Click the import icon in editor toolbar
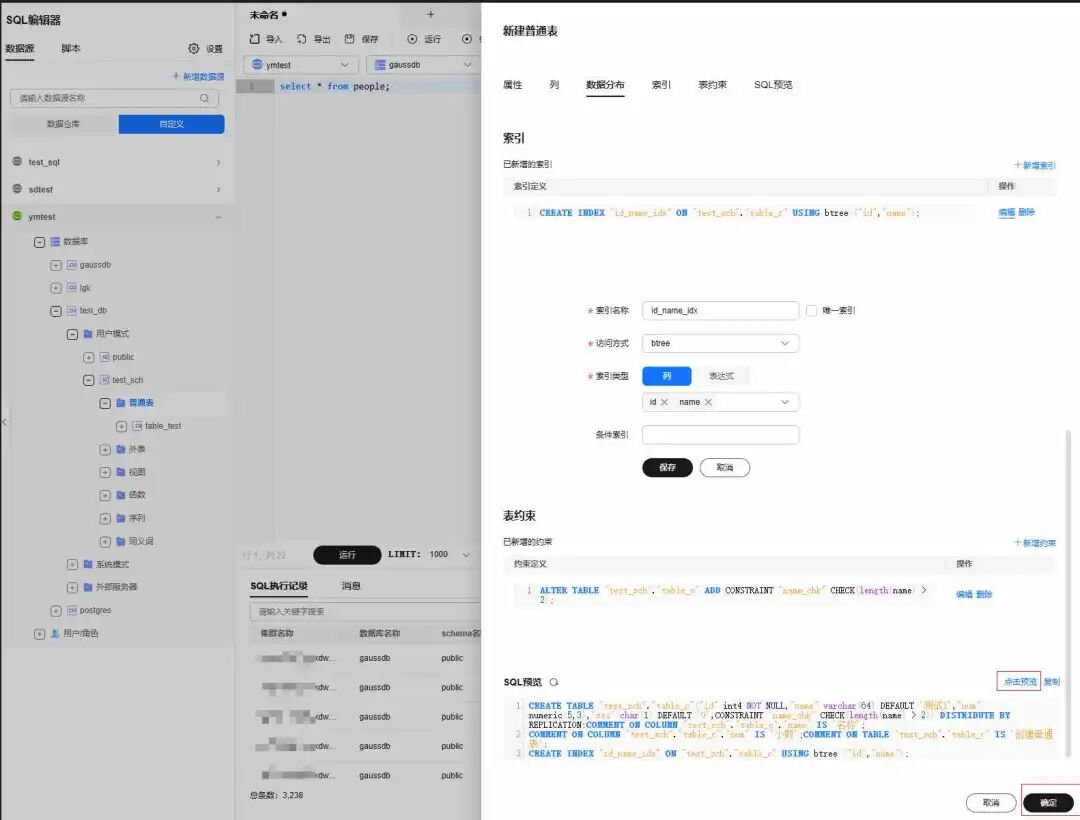This screenshot has width=1080, height=820. [x=255, y=39]
